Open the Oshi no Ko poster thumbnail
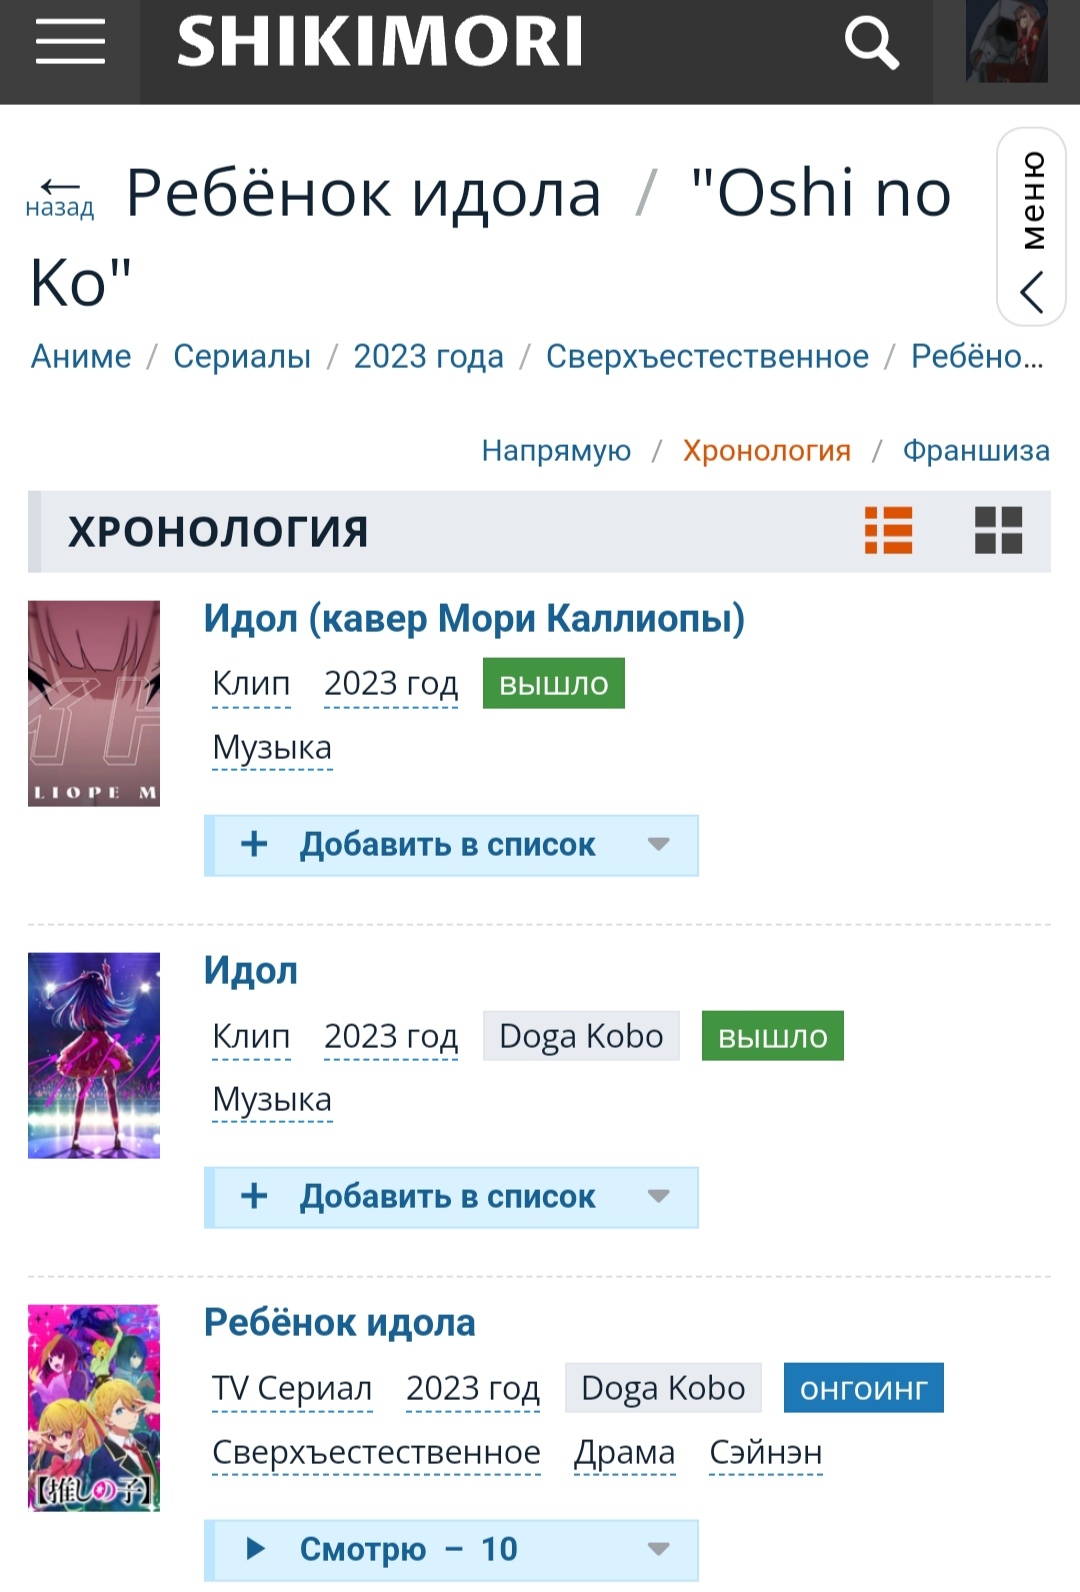Screen dimensions: 1080x1592 tap(94, 1408)
